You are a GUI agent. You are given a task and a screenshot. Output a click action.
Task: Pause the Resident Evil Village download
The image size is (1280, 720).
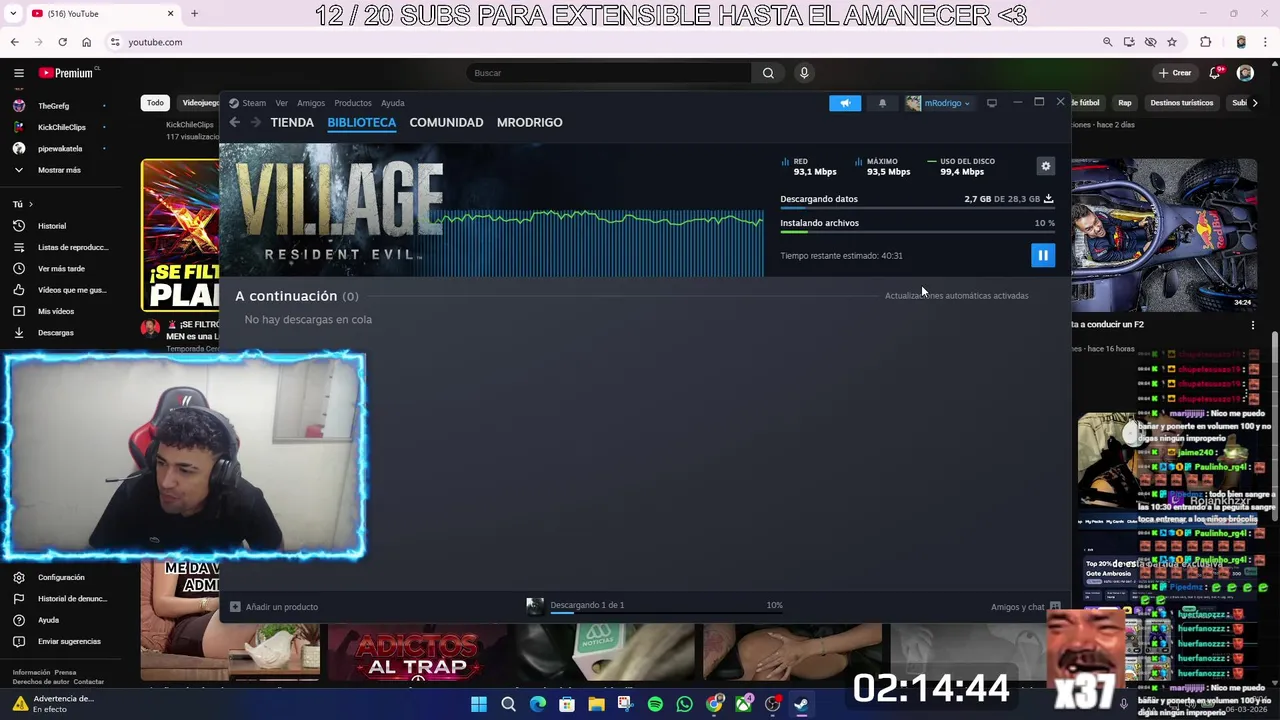[1042, 255]
